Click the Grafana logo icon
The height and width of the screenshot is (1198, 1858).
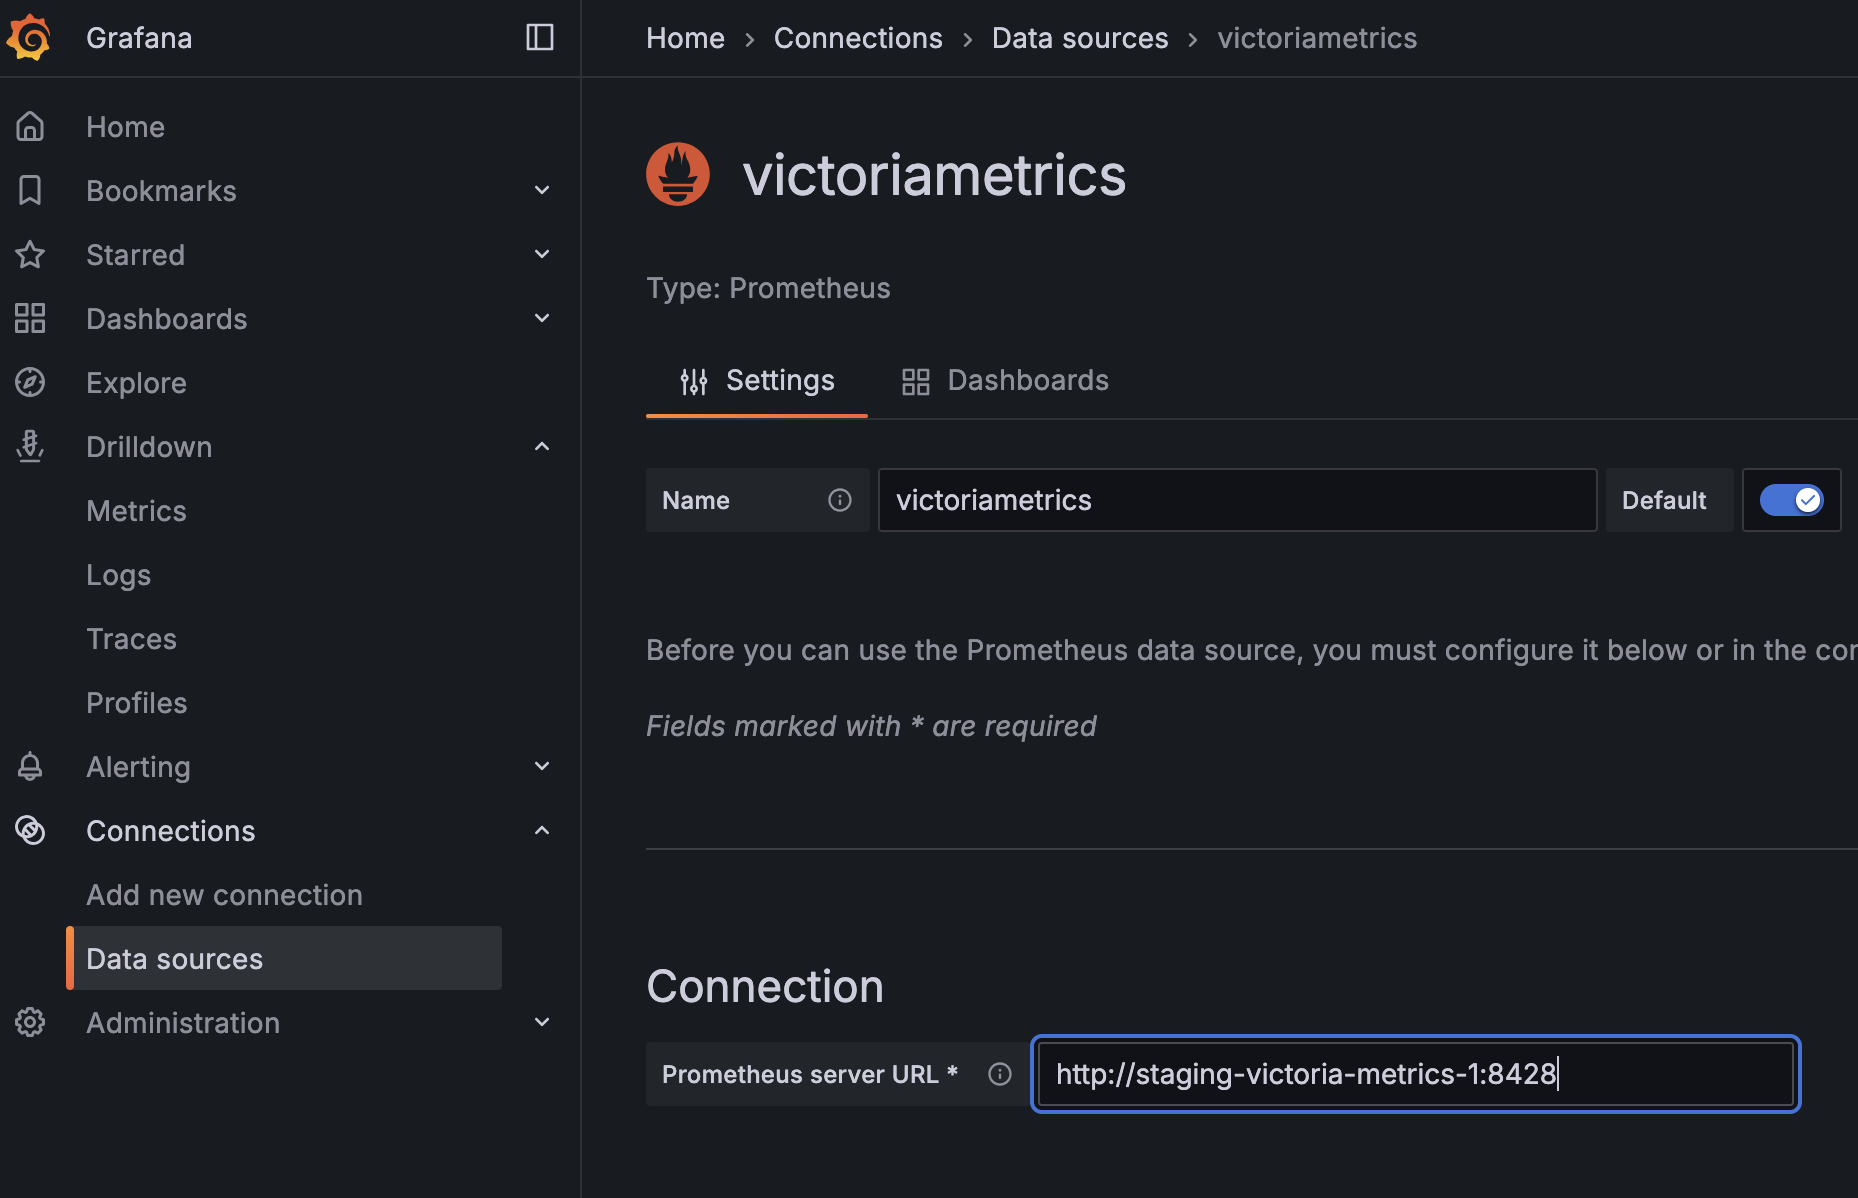(29, 38)
